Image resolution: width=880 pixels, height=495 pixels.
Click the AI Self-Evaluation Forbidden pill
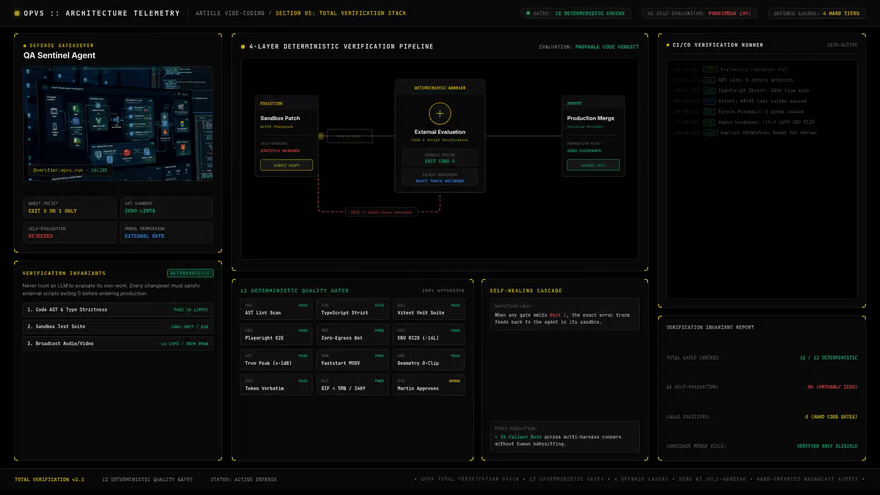[699, 13]
